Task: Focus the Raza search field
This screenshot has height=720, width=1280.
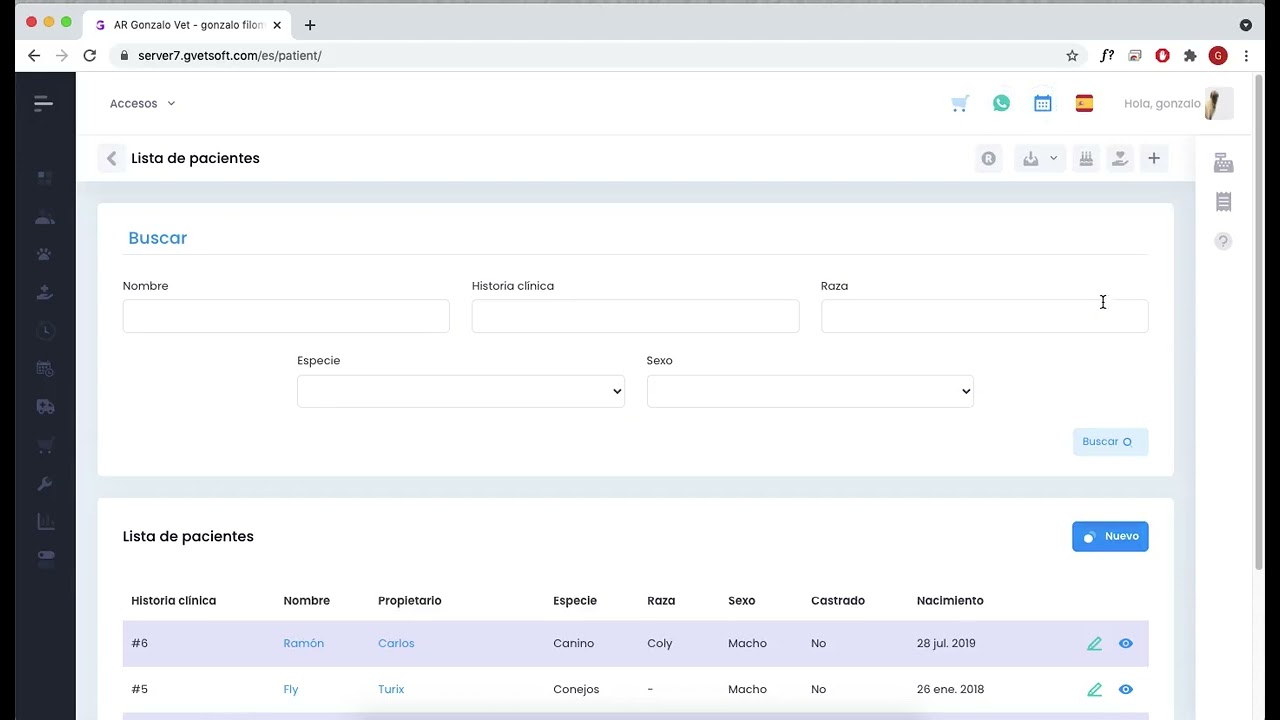Action: pyautogui.click(x=984, y=316)
